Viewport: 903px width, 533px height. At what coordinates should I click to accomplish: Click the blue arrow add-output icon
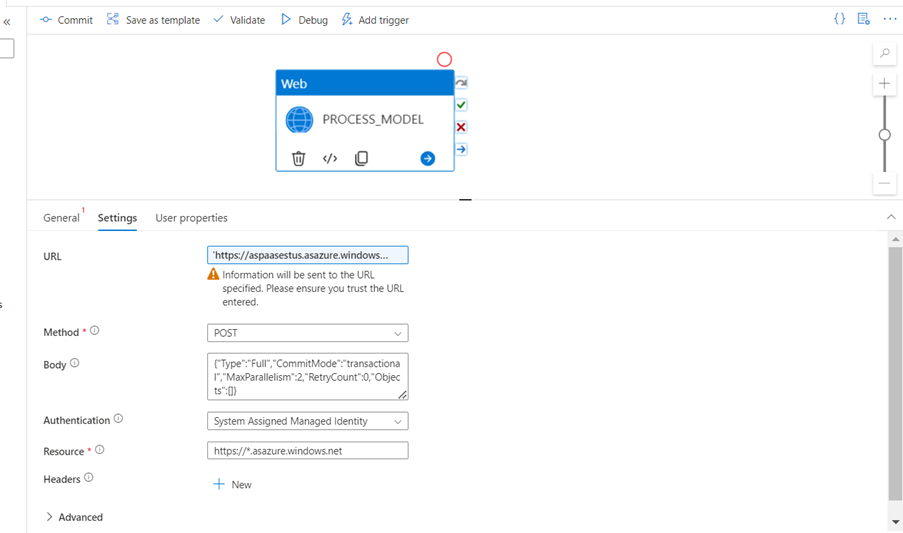coord(427,158)
